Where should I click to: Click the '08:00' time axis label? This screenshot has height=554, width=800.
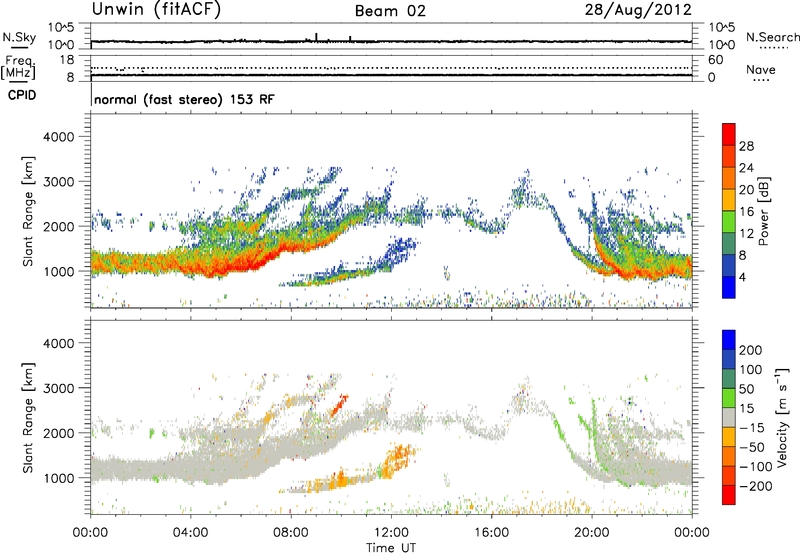click(x=291, y=533)
